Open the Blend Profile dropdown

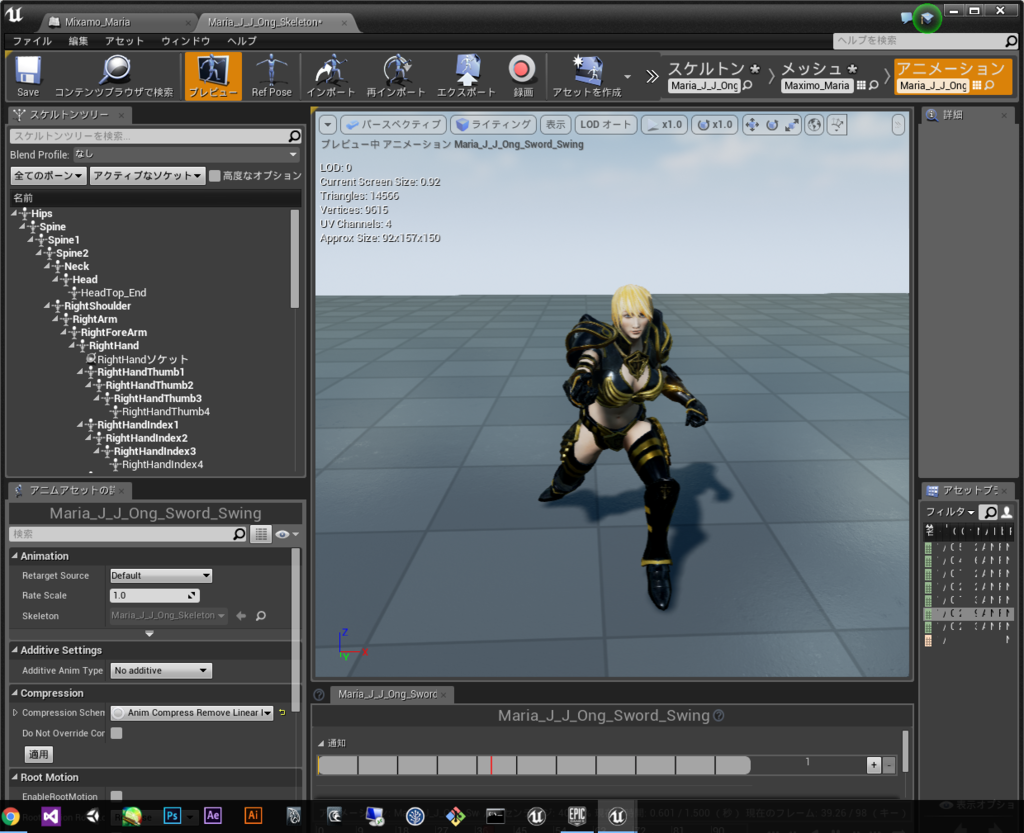tap(186, 155)
